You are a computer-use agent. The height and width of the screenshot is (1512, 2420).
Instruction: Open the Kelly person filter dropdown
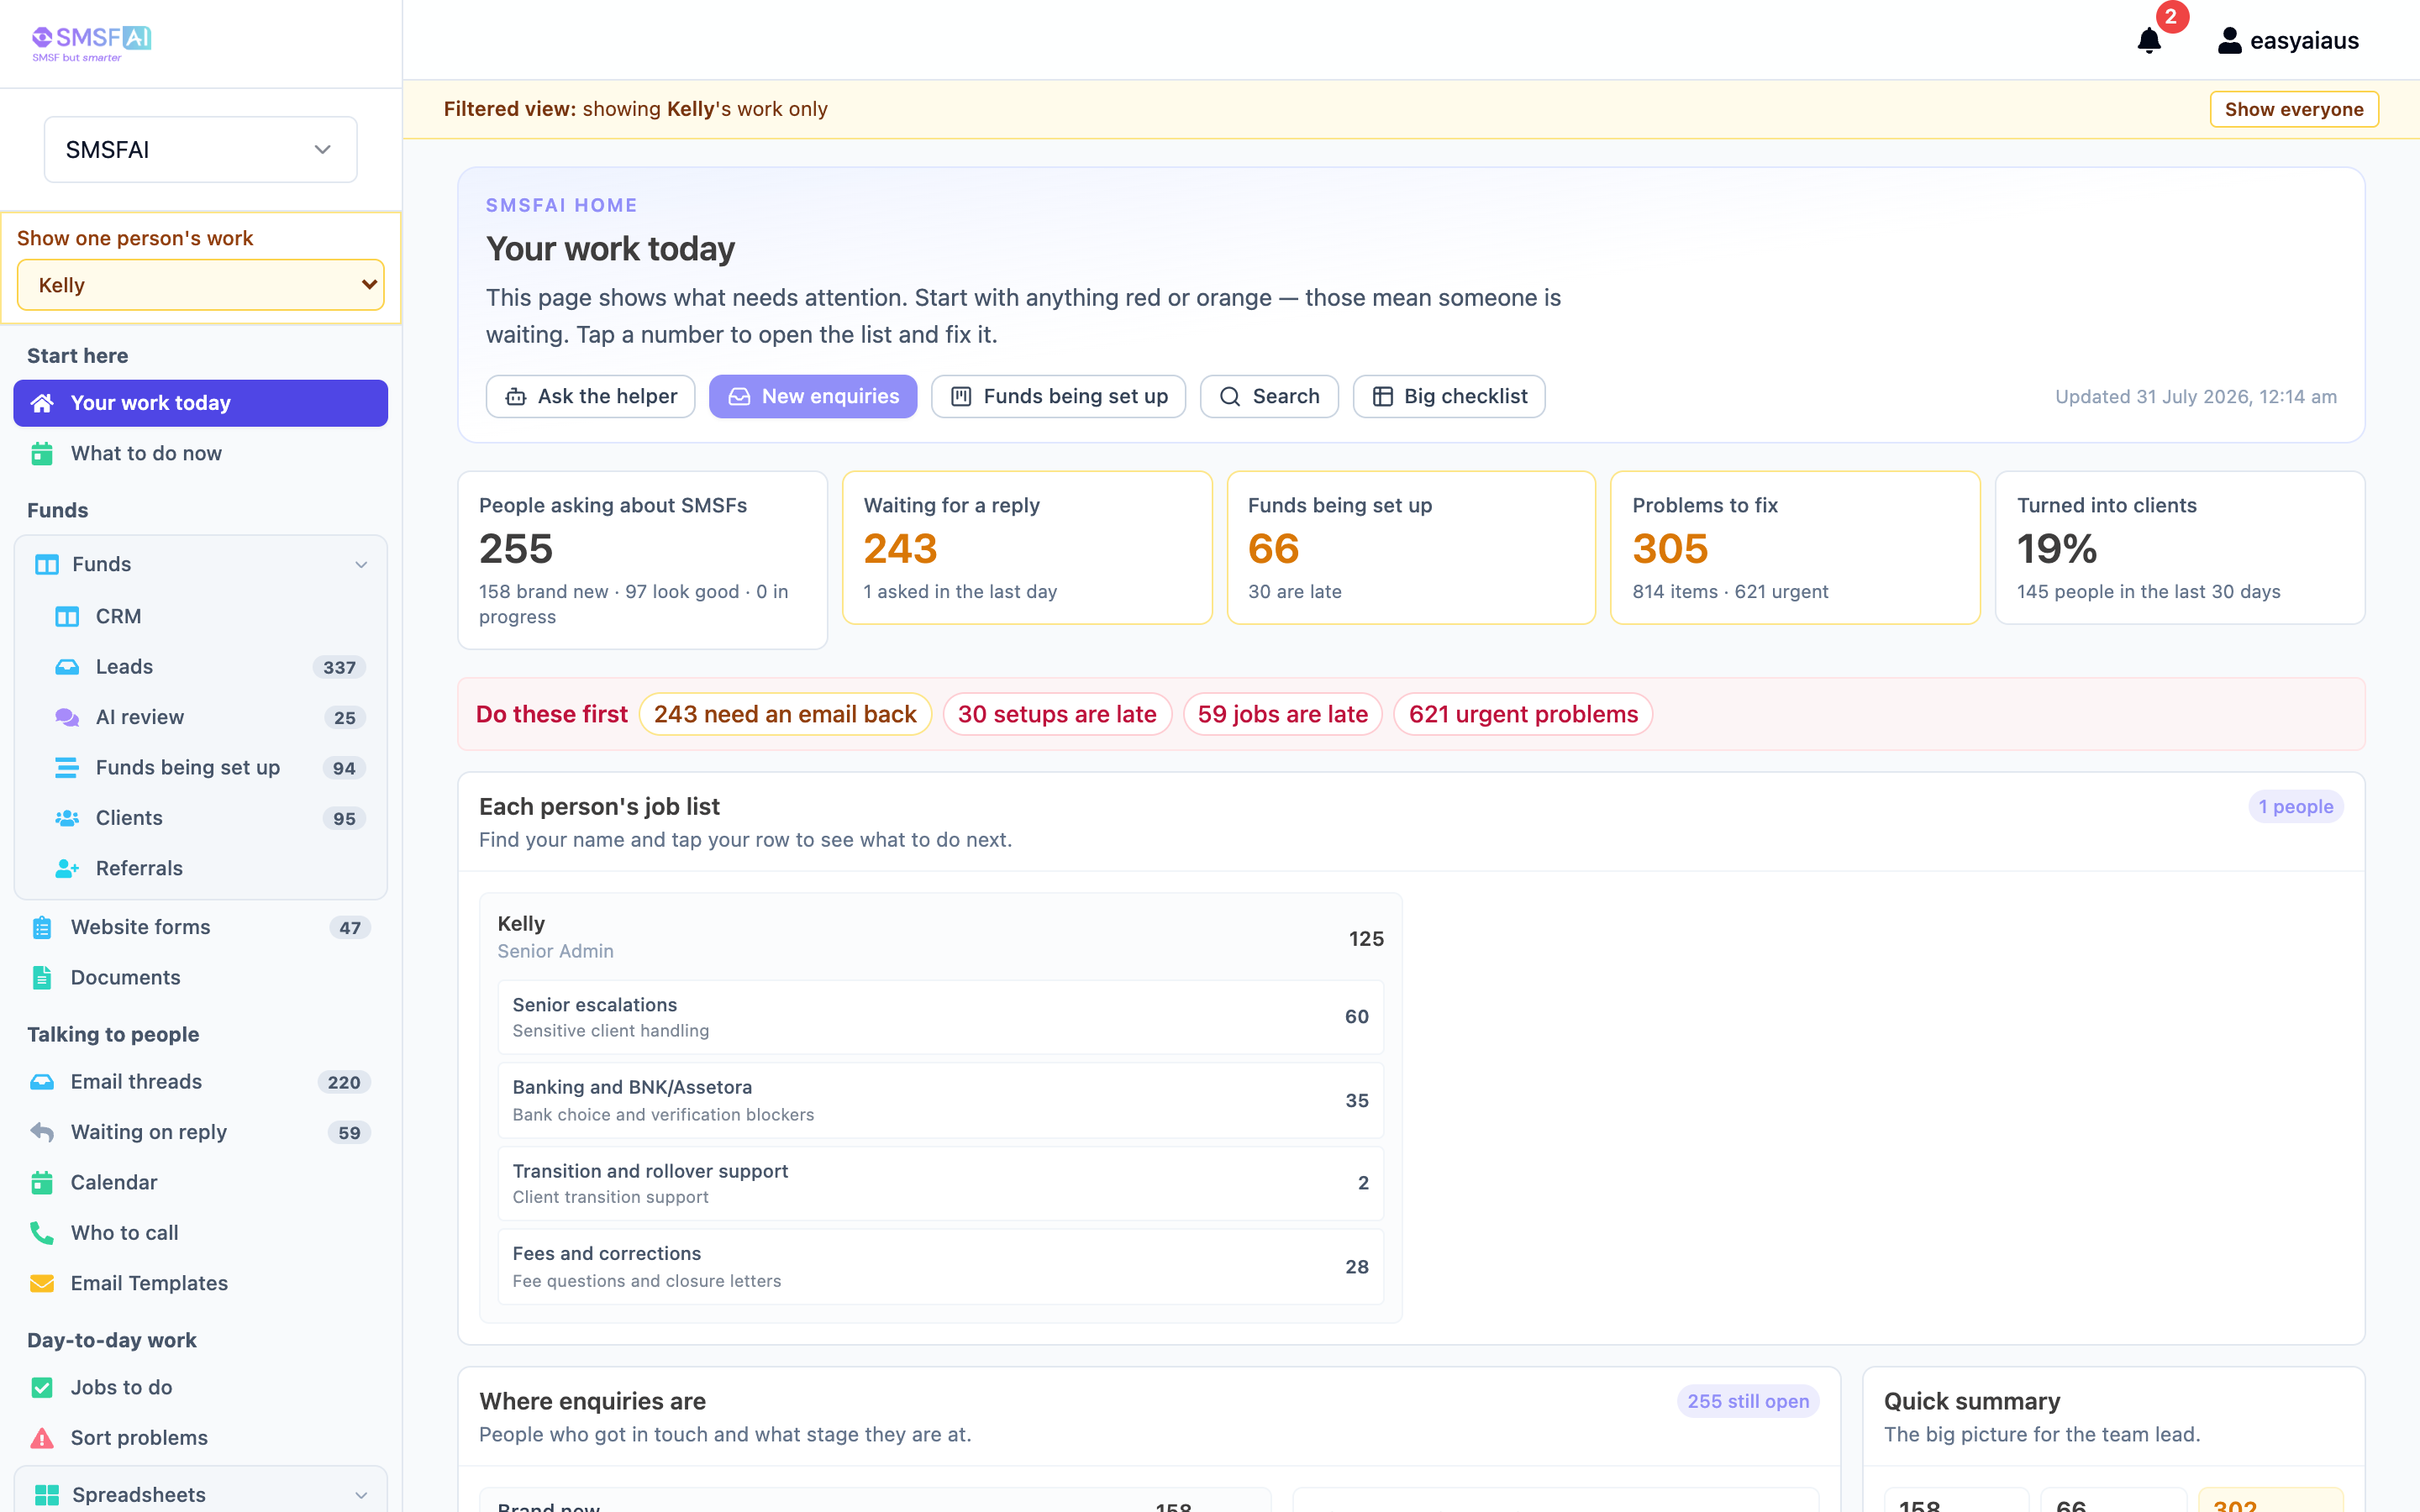(x=201, y=285)
